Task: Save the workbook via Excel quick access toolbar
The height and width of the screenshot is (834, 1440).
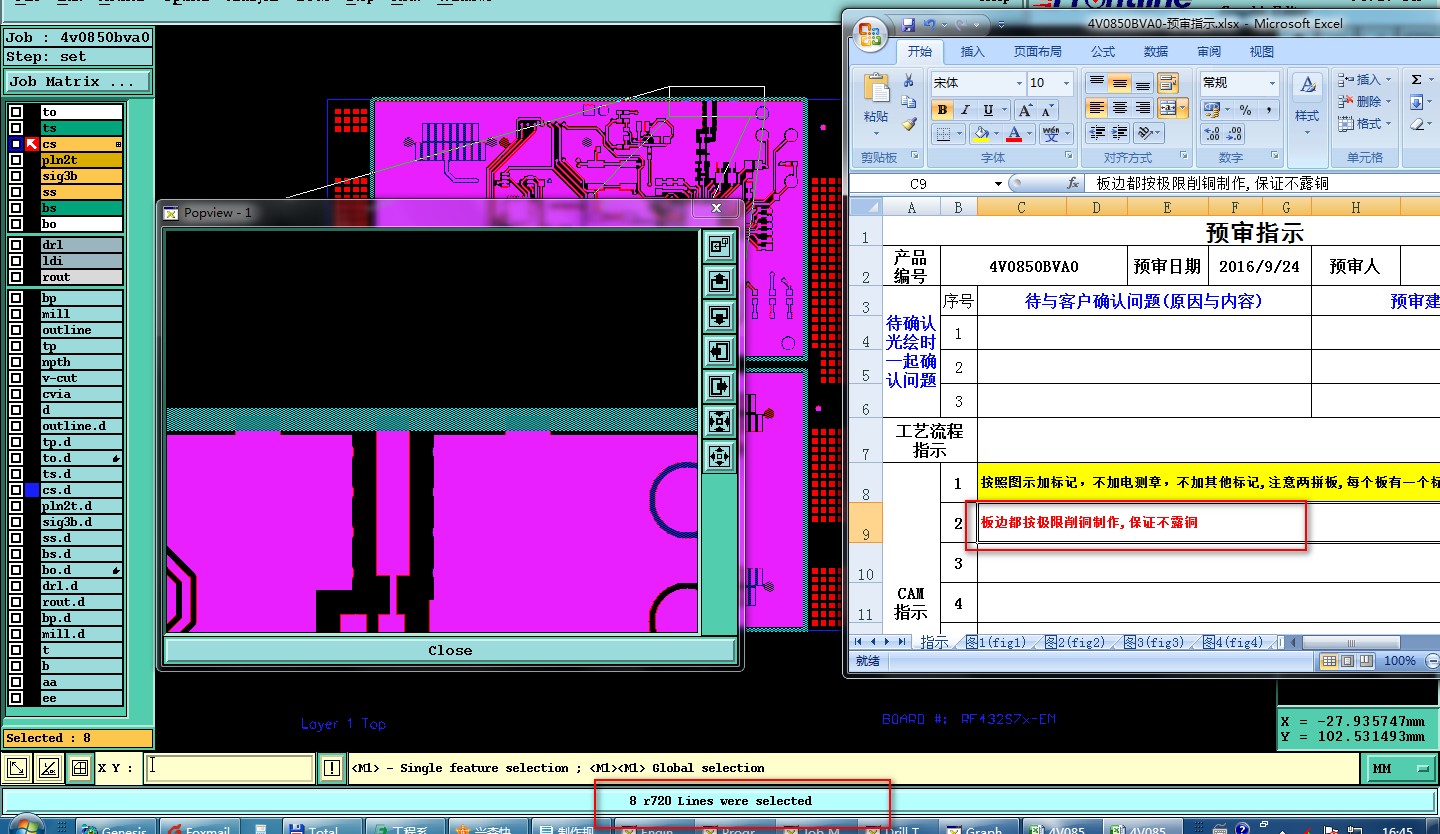Action: click(x=908, y=24)
